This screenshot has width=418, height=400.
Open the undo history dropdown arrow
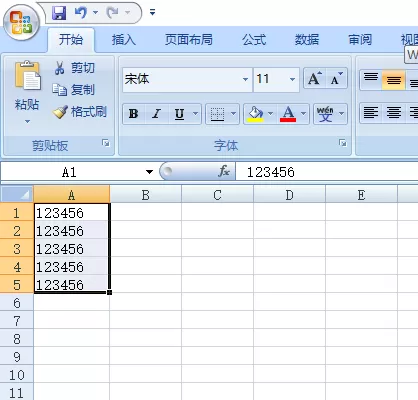click(95, 13)
